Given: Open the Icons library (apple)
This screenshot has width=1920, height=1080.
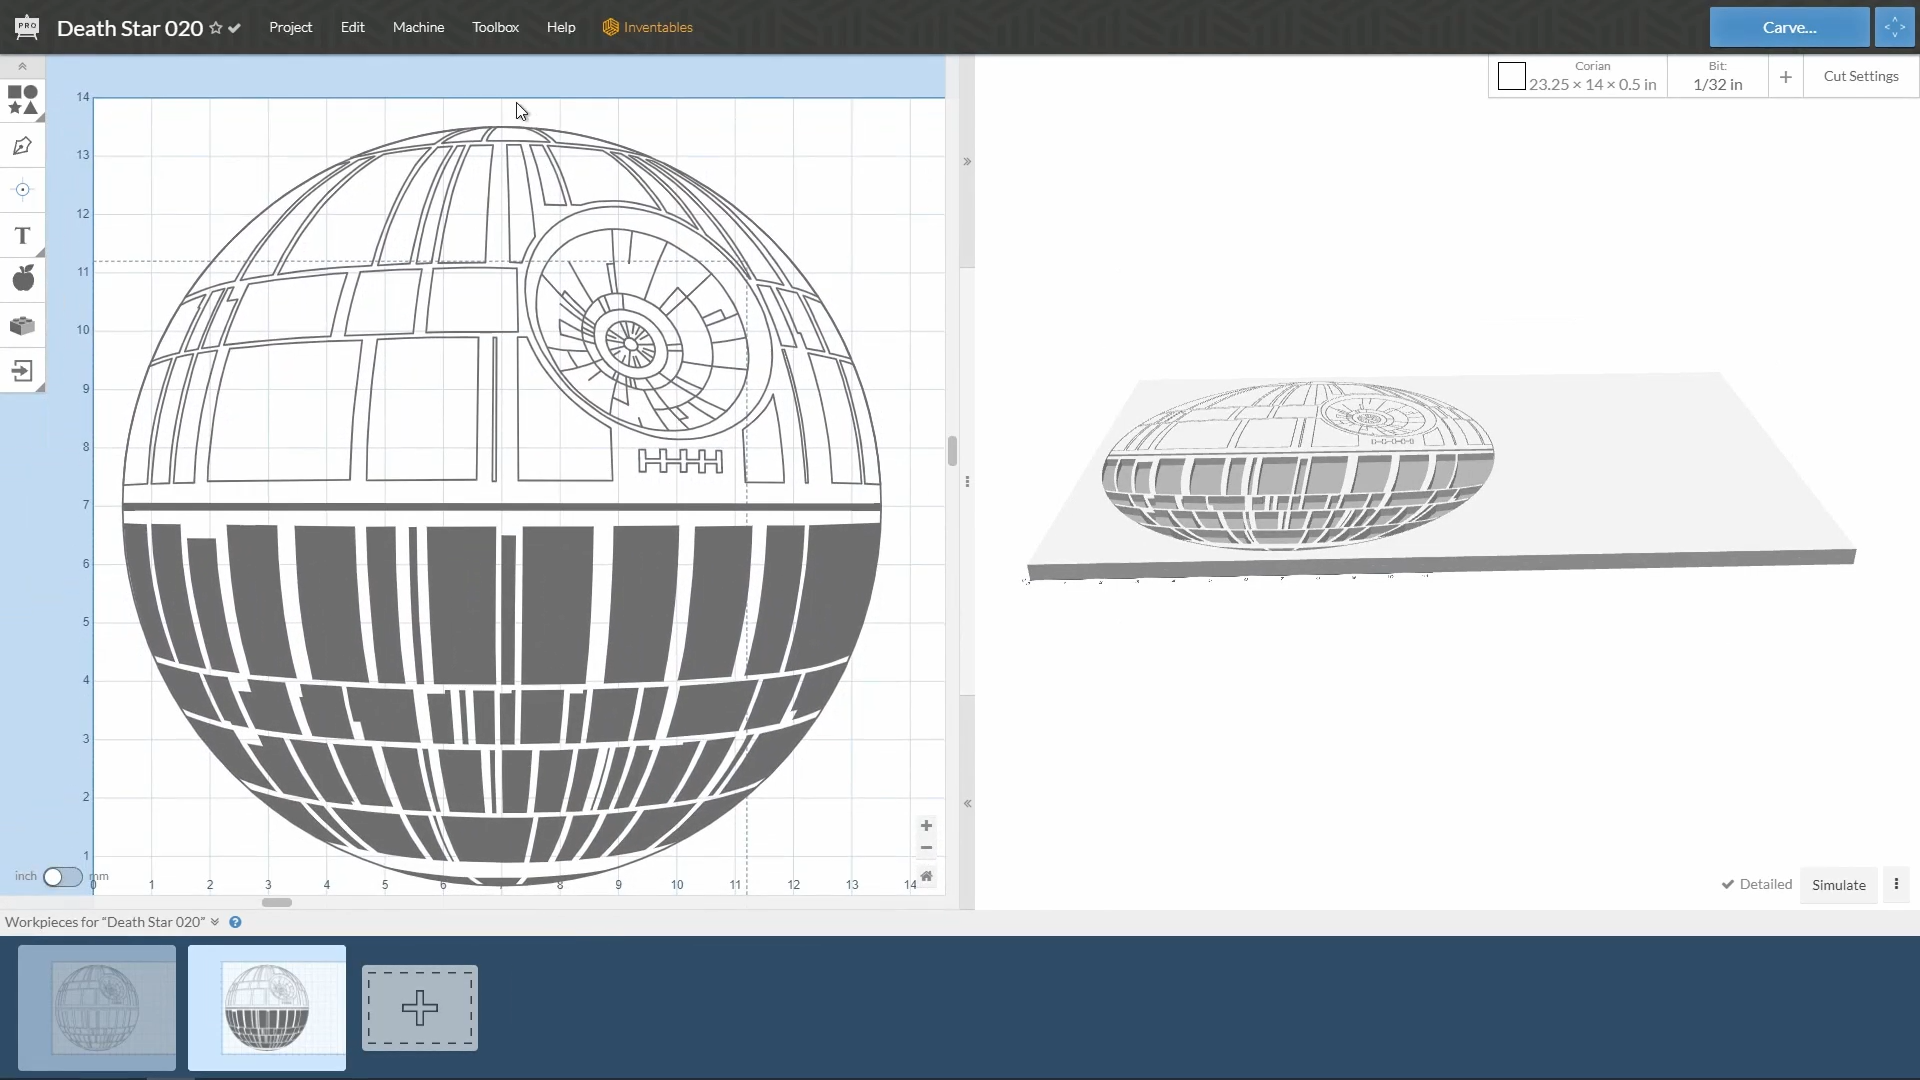Looking at the screenshot, I should 22,279.
